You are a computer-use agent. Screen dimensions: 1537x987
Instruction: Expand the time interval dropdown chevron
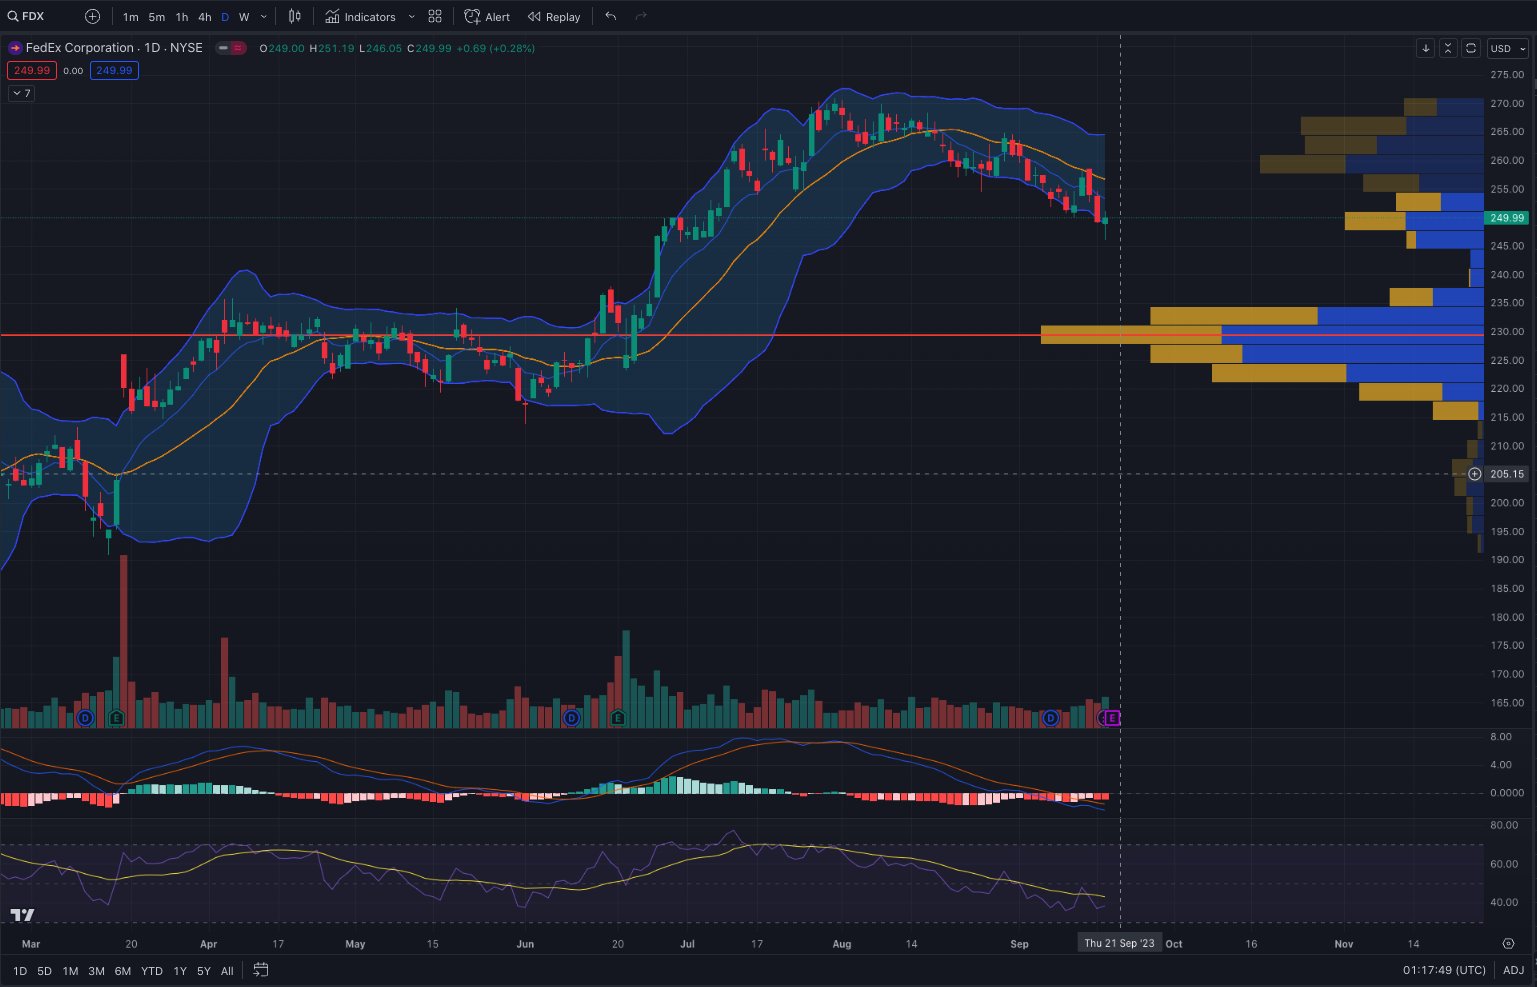coord(264,17)
